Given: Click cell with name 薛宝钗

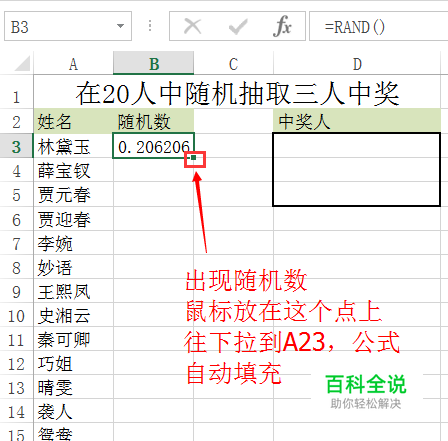Looking at the screenshot, I should point(73,170).
